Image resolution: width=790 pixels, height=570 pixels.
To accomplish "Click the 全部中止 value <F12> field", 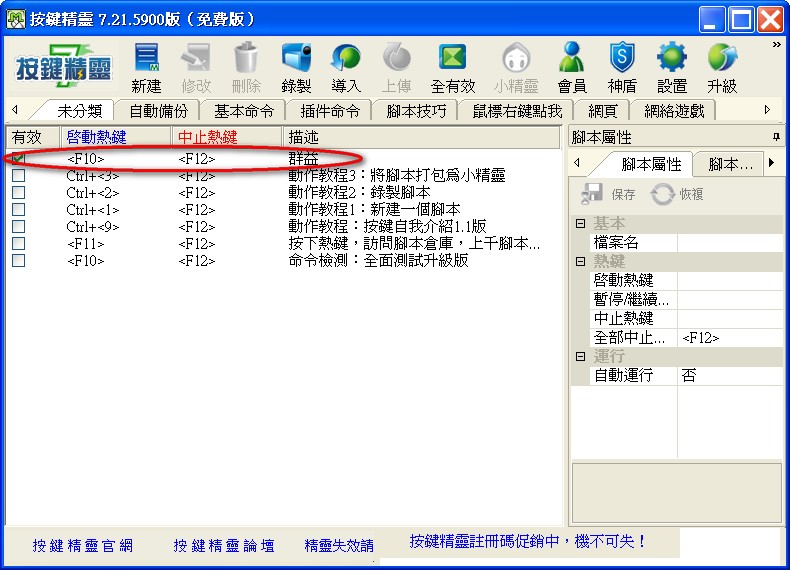I will 730,338.
